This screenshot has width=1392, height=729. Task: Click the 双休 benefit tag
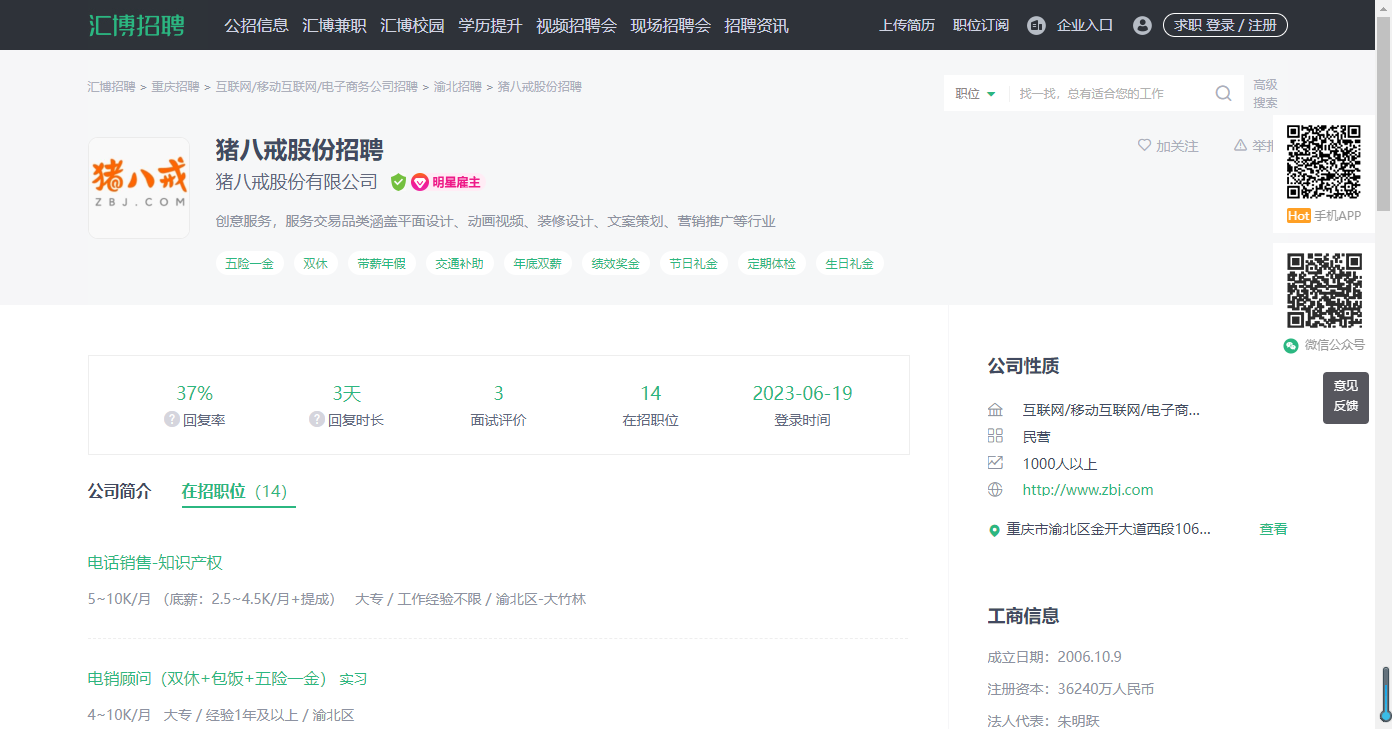[316, 264]
